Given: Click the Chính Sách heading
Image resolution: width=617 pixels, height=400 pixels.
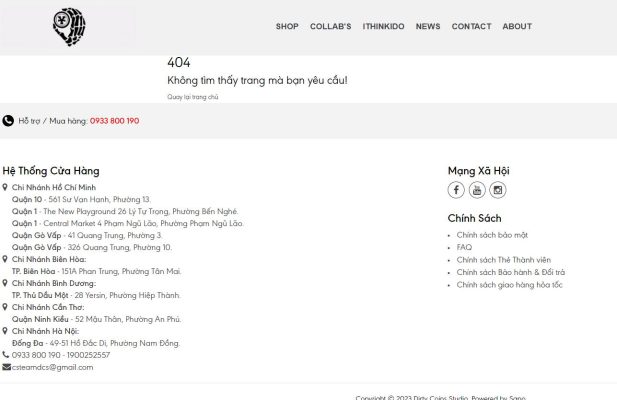Looking at the screenshot, I should [x=475, y=218].
